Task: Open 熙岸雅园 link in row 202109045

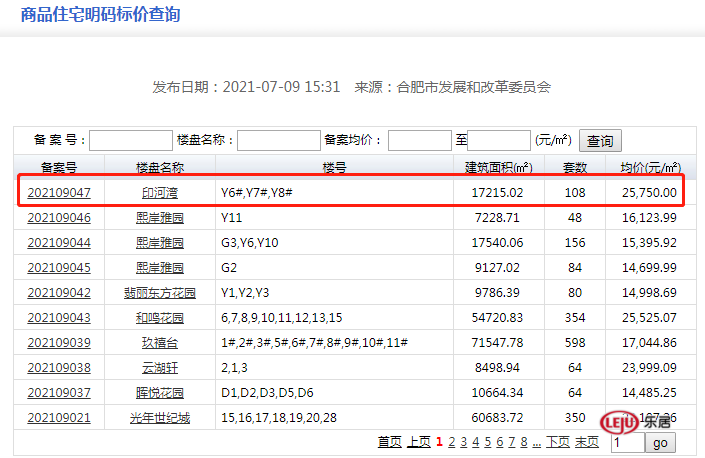Action: [160, 268]
